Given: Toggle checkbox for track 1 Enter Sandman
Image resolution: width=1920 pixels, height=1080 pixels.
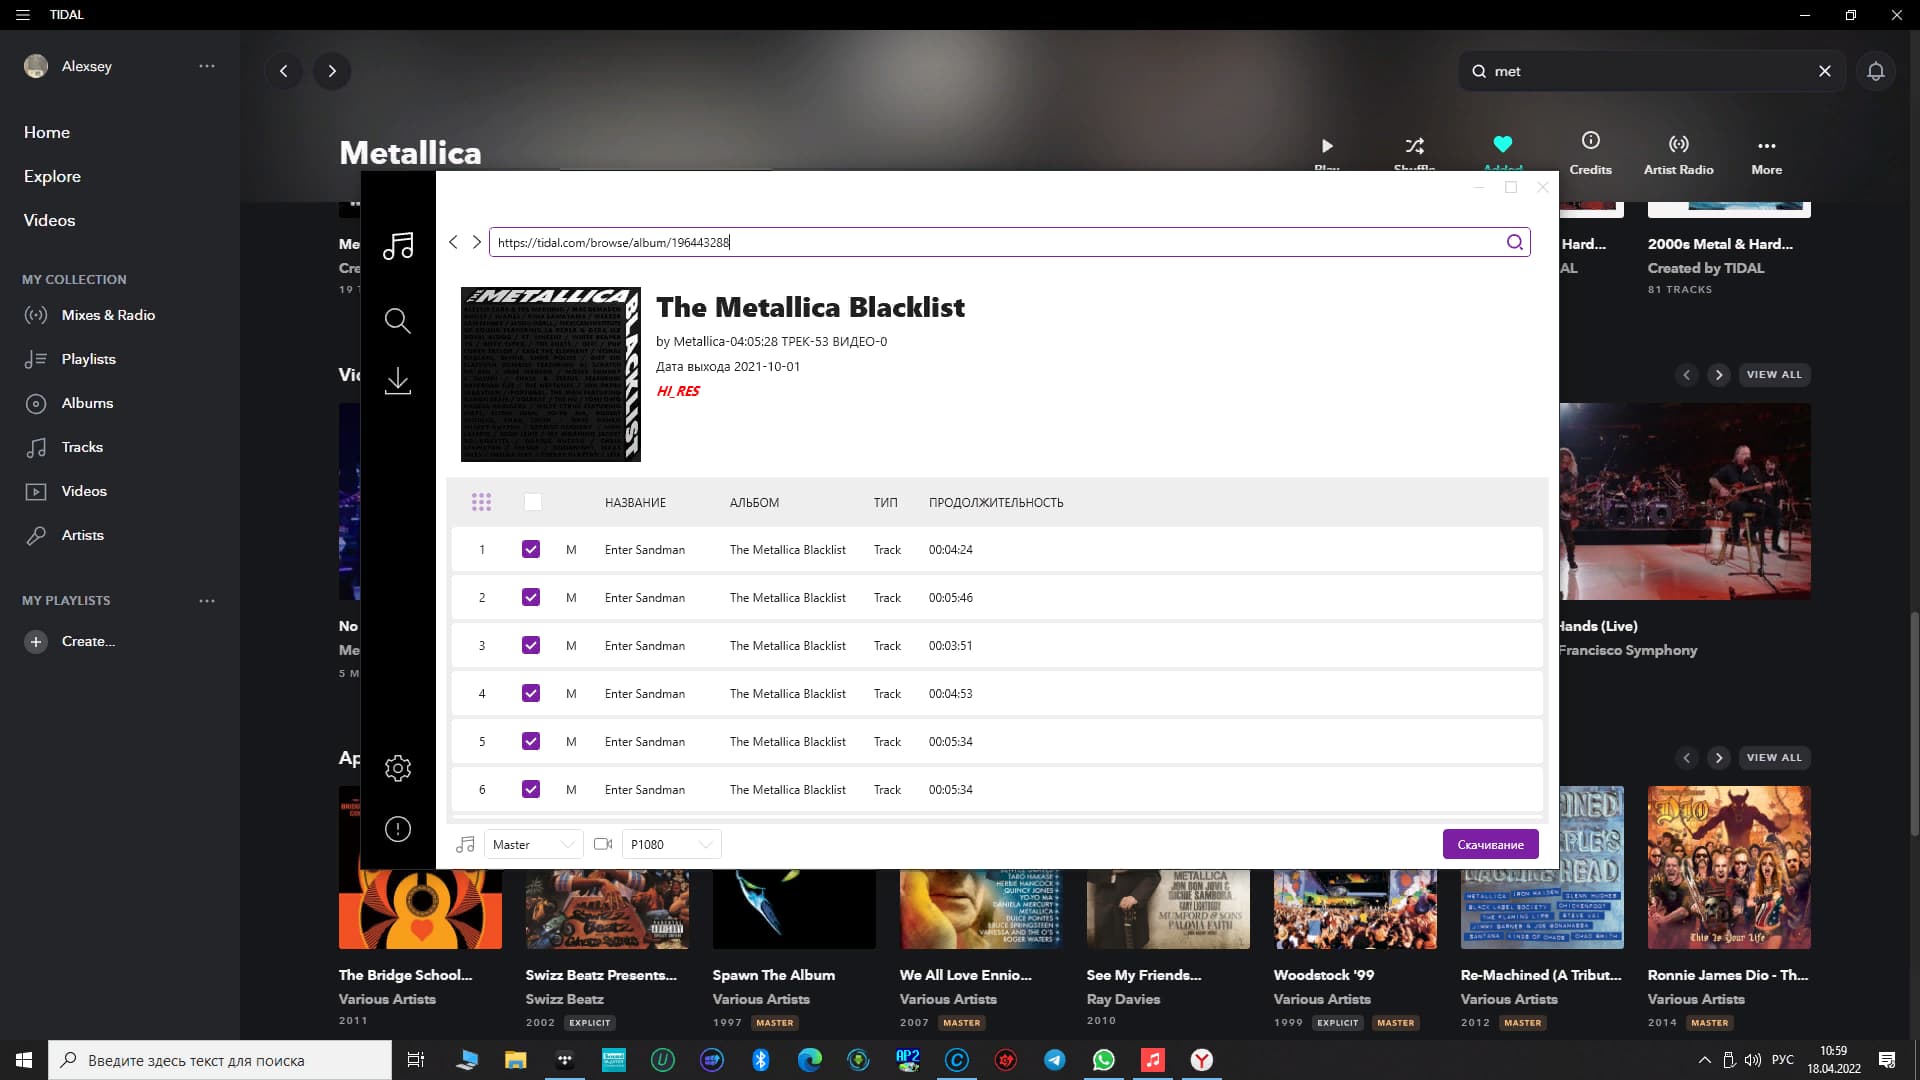Looking at the screenshot, I should coord(531,549).
